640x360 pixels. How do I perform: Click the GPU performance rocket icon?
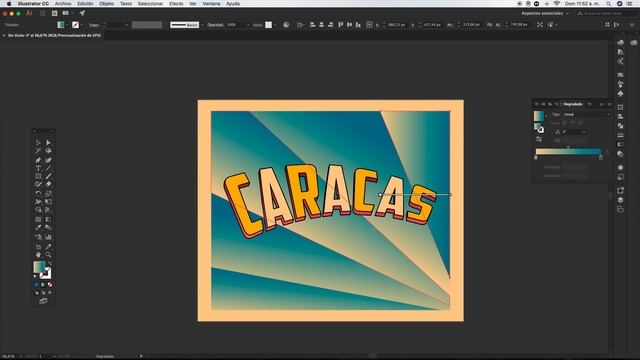(82, 13)
